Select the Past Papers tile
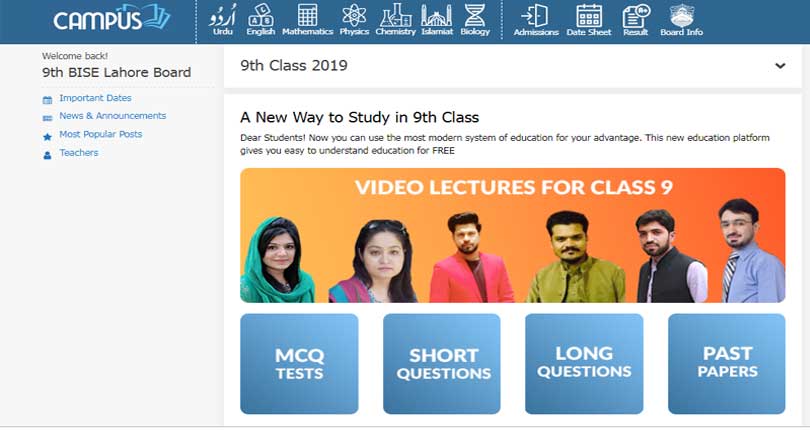 tap(726, 364)
